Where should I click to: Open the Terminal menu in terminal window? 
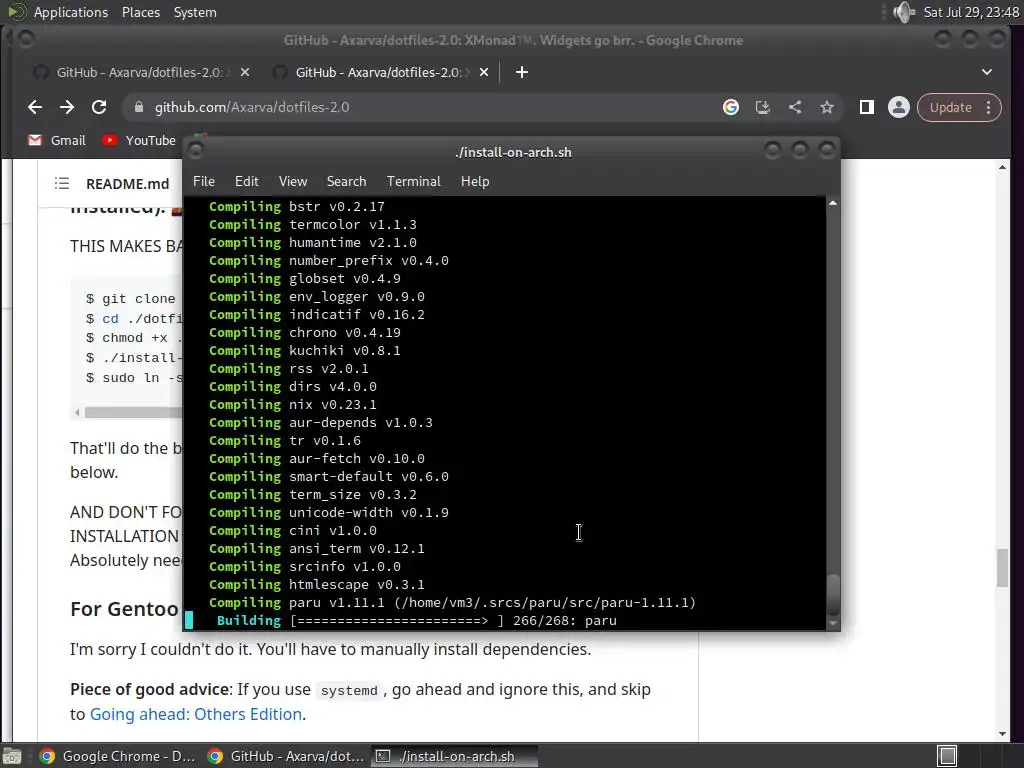pyautogui.click(x=413, y=182)
